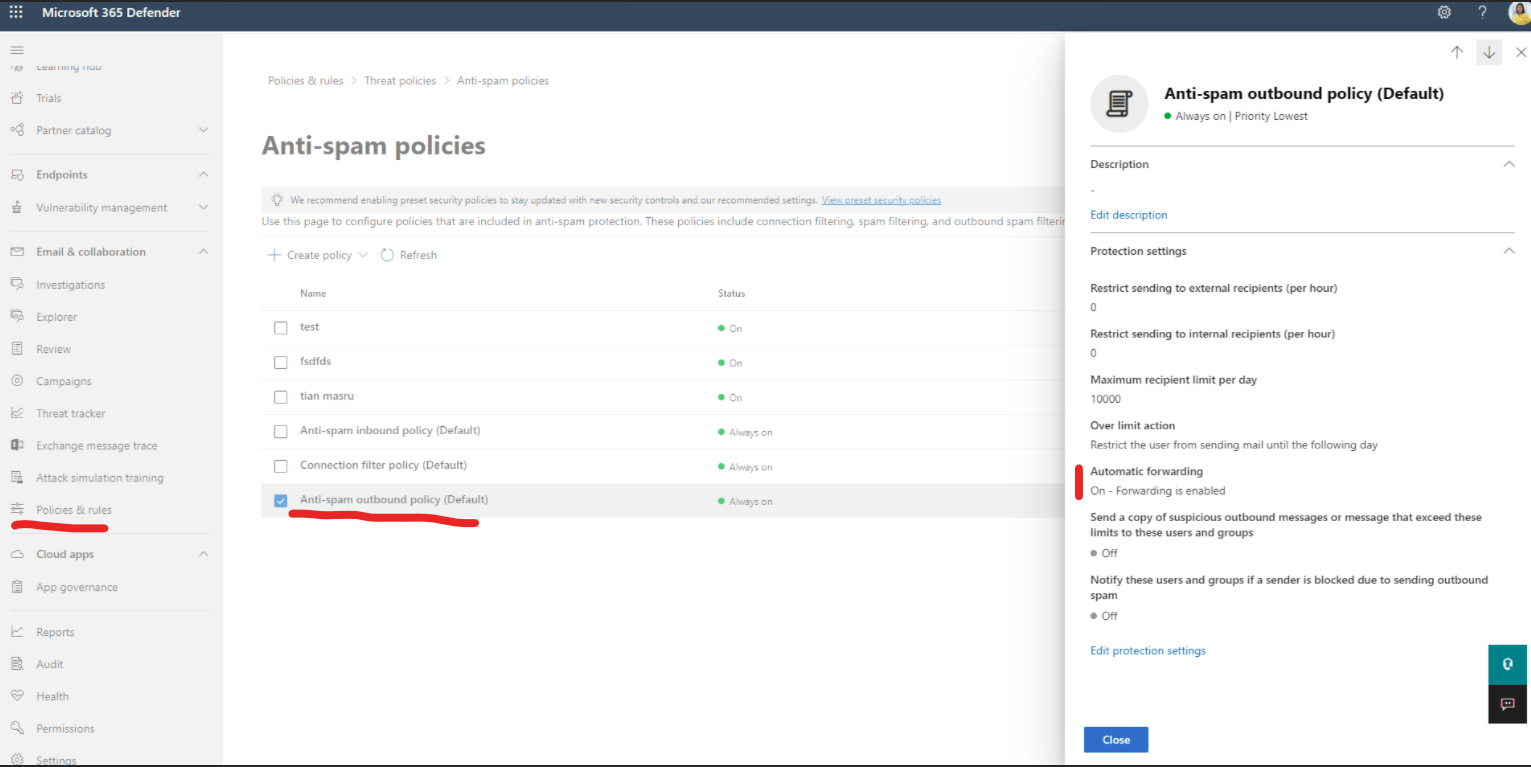Click the Partner catalog icon

17,130
